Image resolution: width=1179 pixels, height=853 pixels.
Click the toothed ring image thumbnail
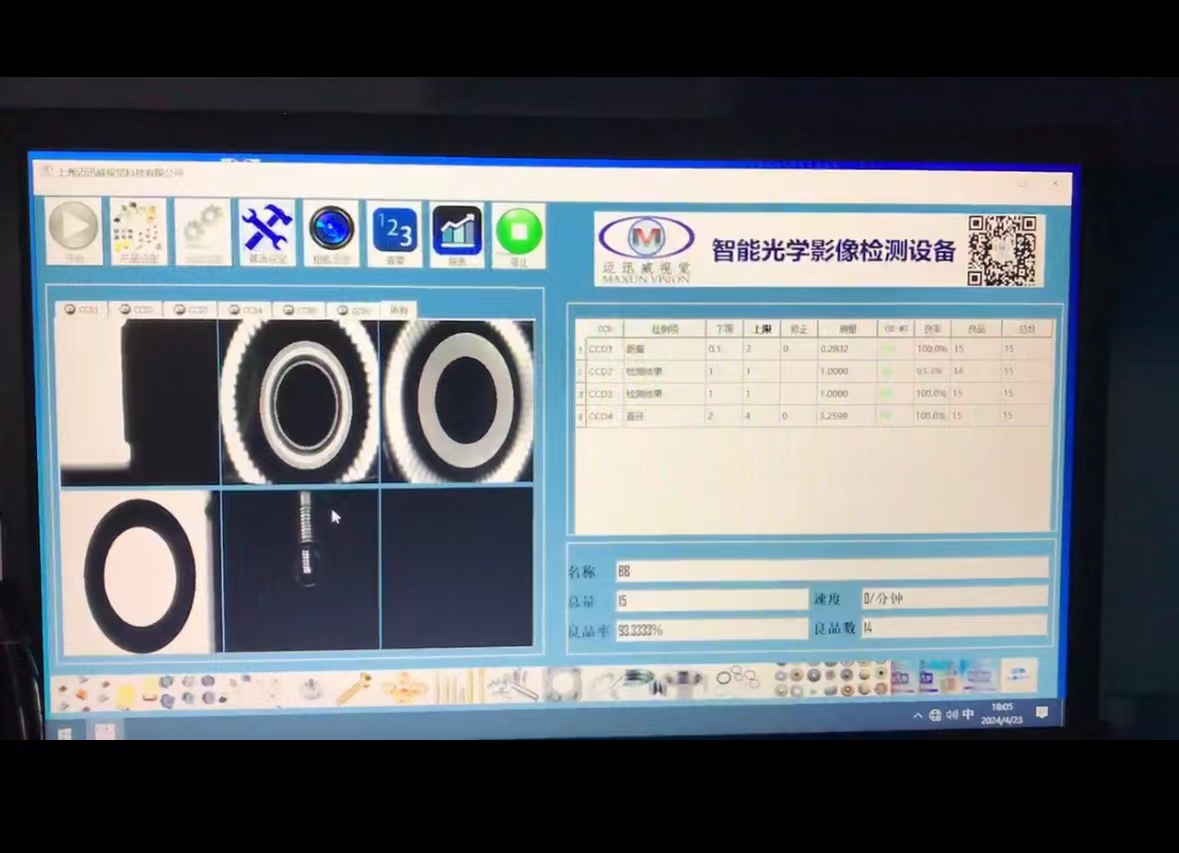[299, 402]
